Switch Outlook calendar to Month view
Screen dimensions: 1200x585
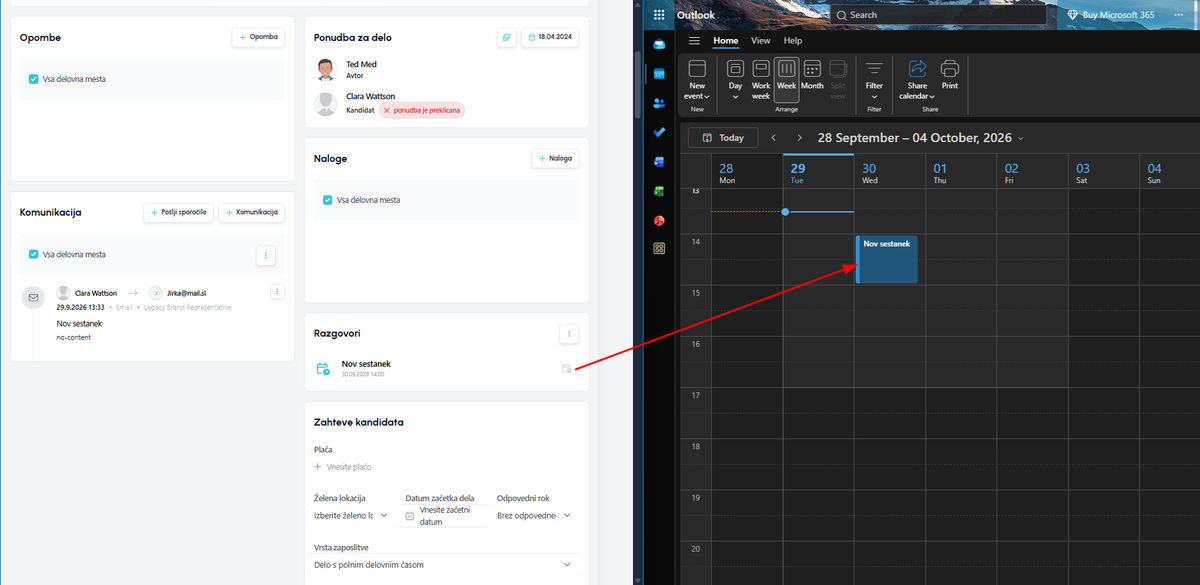[x=812, y=79]
